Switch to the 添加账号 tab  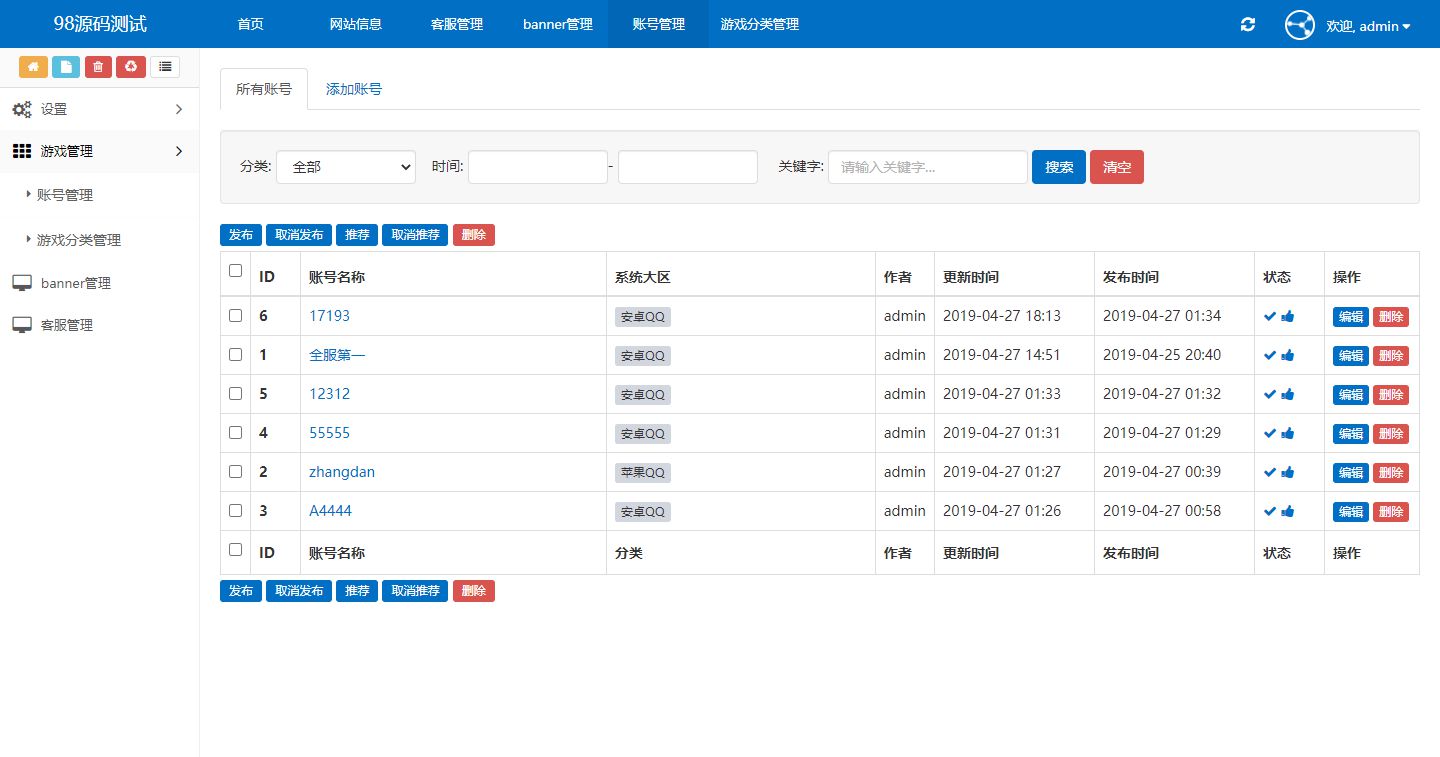tap(354, 89)
